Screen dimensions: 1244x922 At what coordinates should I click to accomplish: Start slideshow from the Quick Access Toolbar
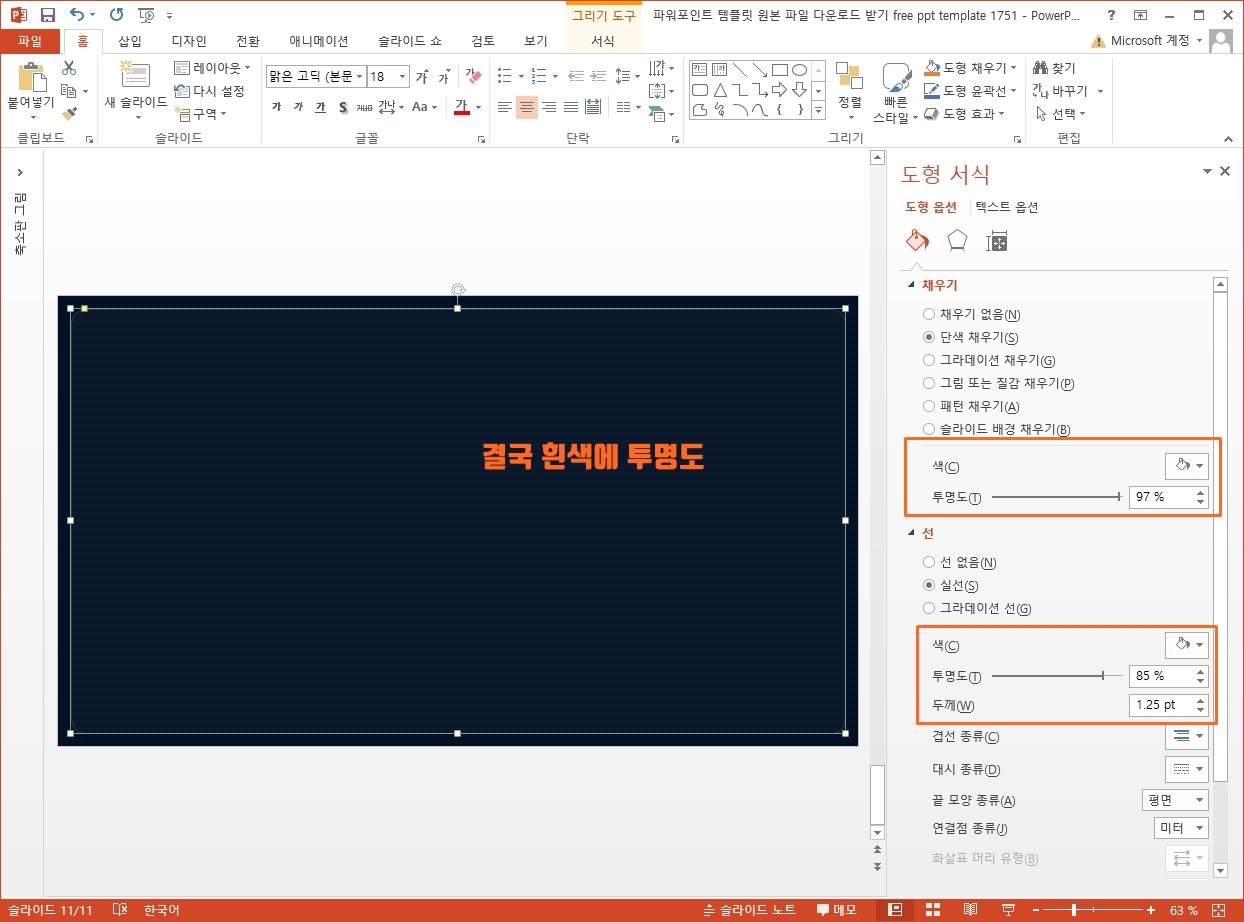pyautogui.click(x=146, y=15)
